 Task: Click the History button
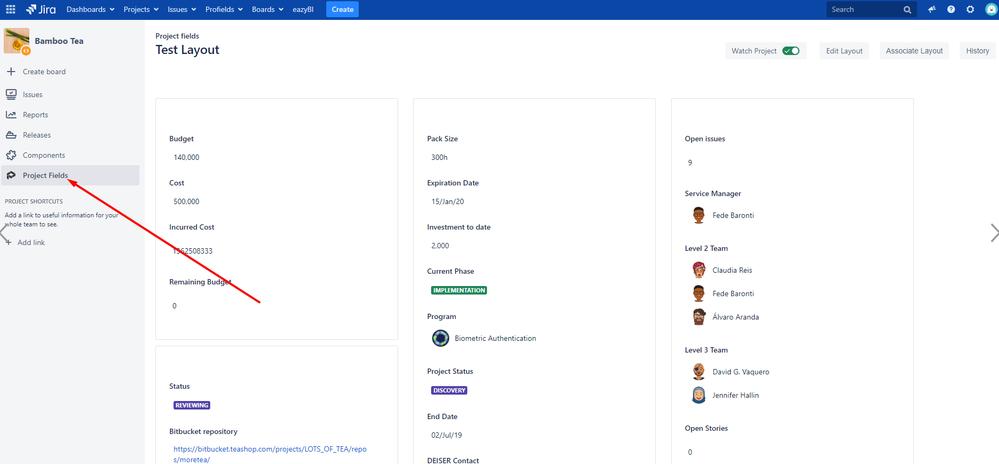coord(977,51)
